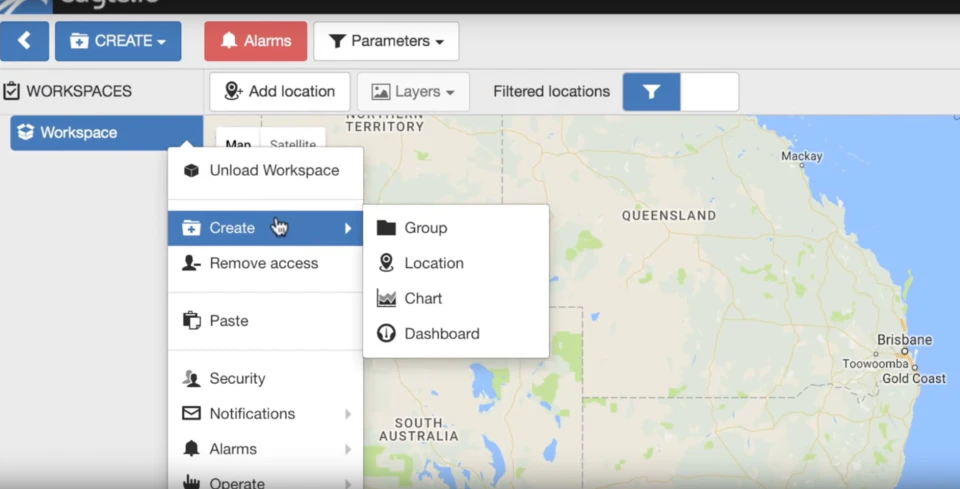
Task: Open the Notifications menu entry
Action: 265,414
